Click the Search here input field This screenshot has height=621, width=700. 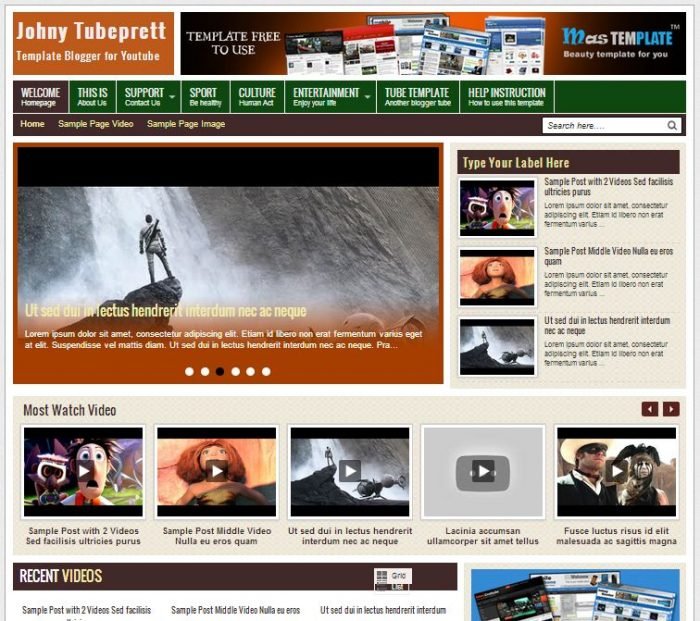tap(605, 125)
